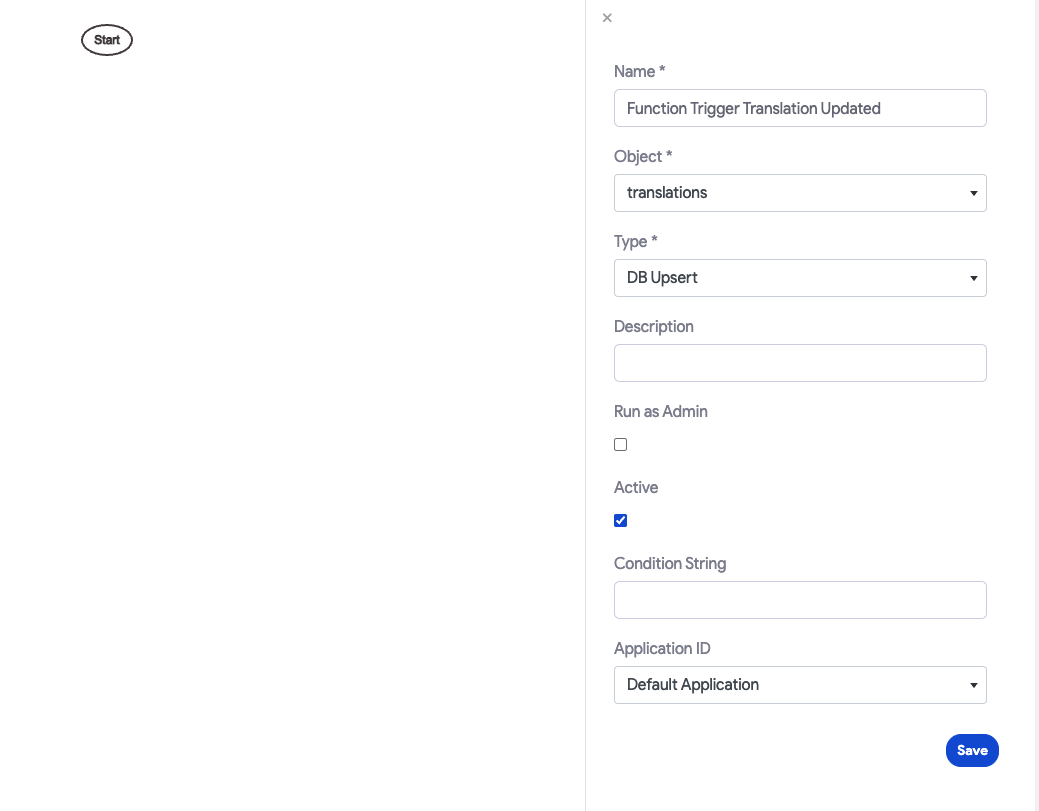Enable the Run as Admin checkbox

(620, 444)
